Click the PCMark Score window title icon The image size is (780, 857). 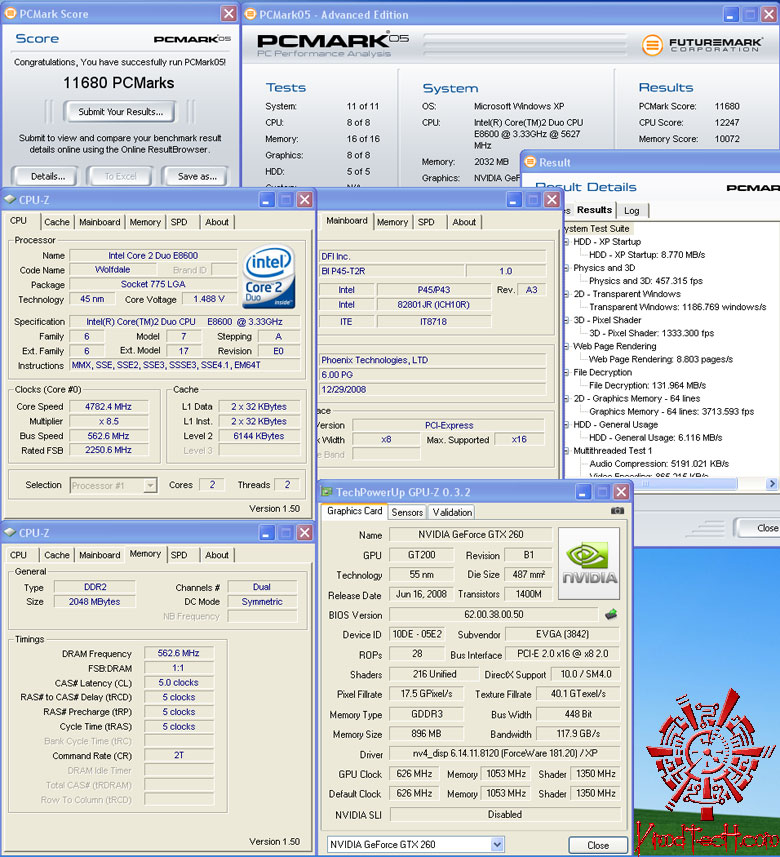point(10,14)
